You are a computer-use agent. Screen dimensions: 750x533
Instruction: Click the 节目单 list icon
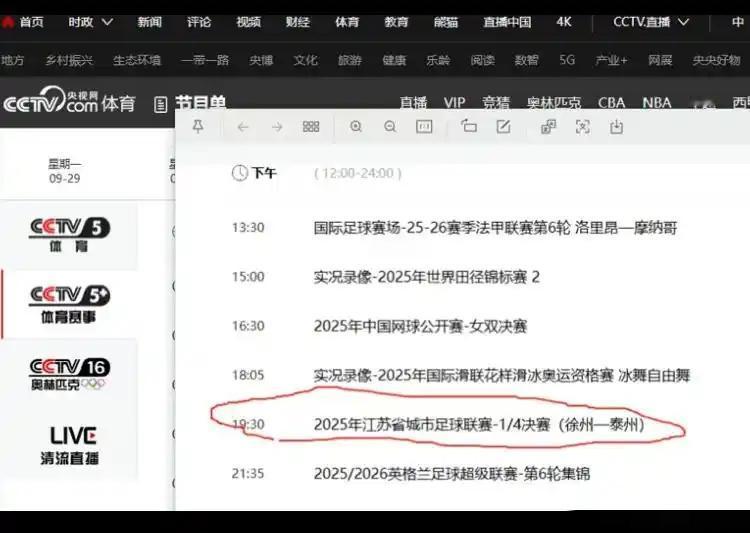[161, 104]
